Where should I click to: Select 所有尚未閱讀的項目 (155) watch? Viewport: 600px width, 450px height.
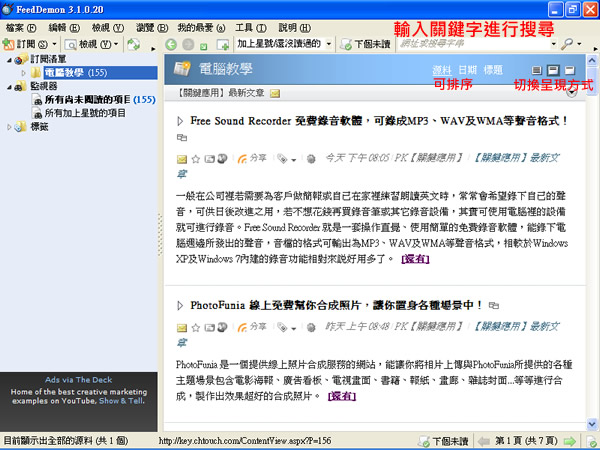pos(100,99)
